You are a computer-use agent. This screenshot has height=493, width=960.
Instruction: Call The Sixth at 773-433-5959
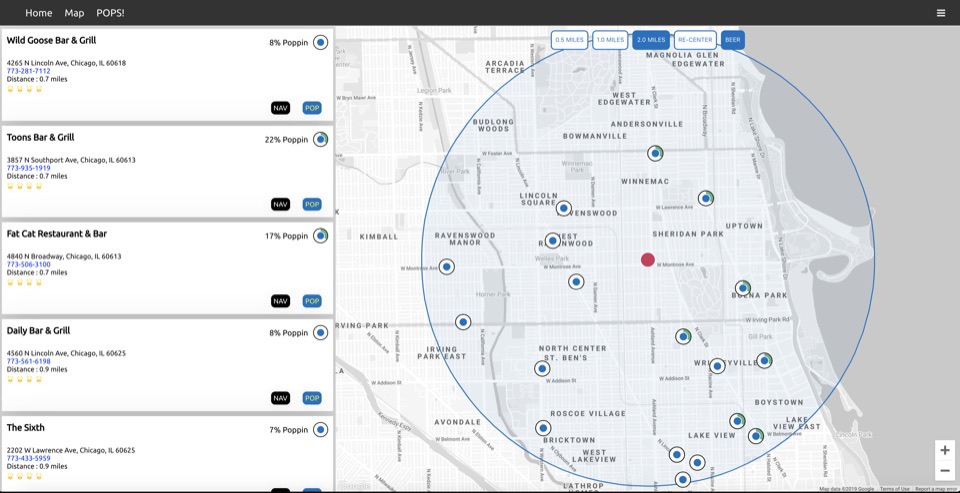tap(29, 458)
